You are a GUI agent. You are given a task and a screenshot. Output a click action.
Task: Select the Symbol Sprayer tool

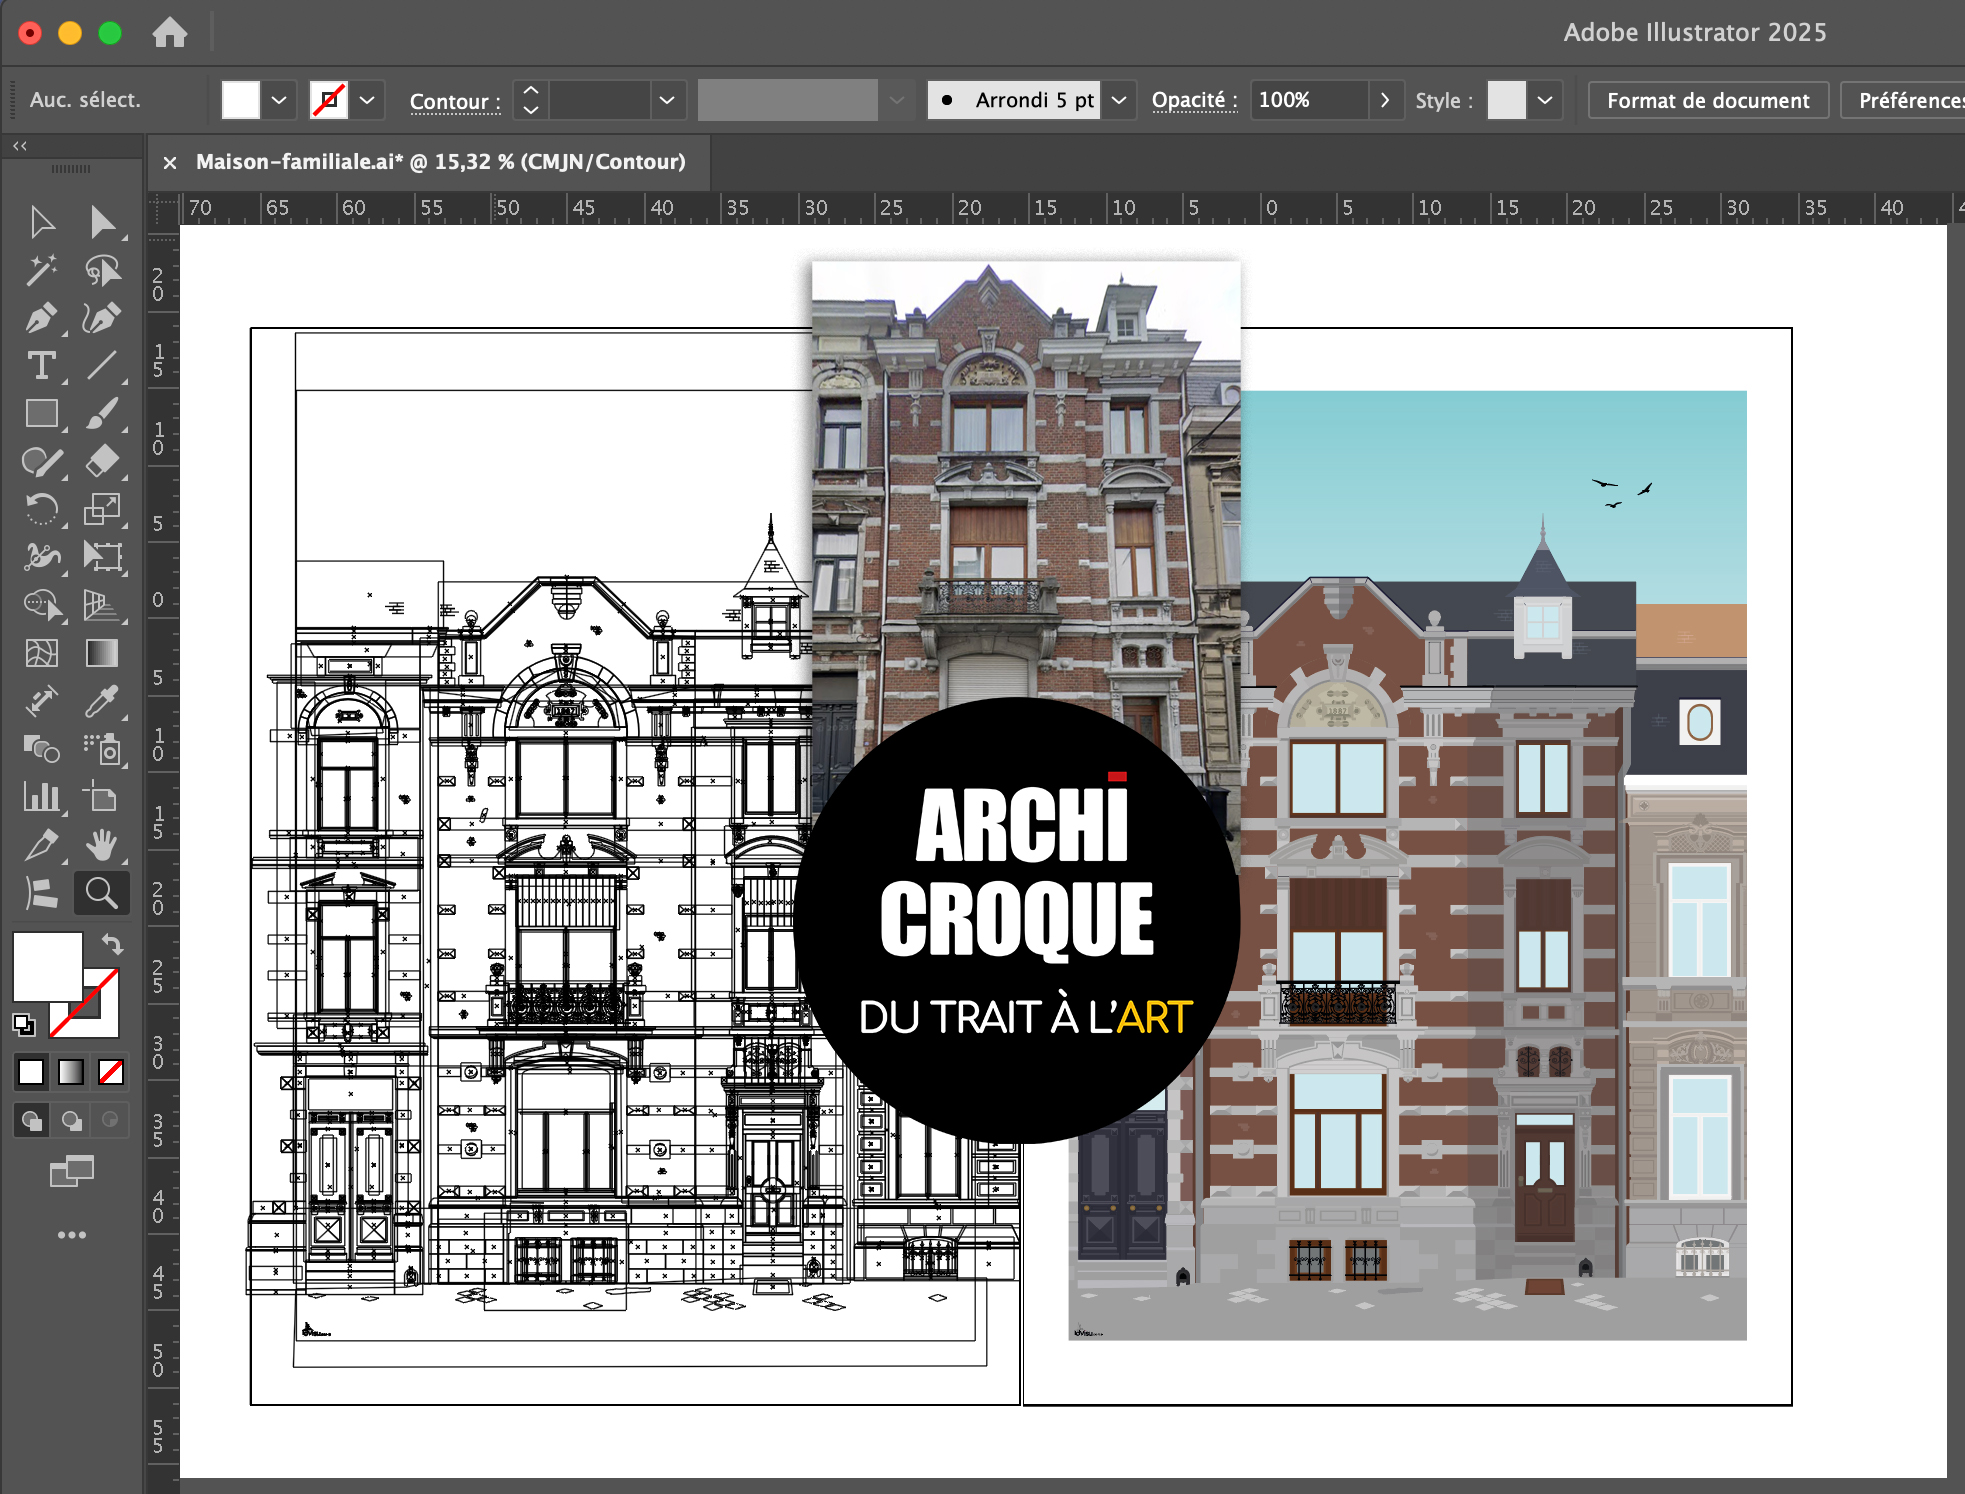pos(102,749)
